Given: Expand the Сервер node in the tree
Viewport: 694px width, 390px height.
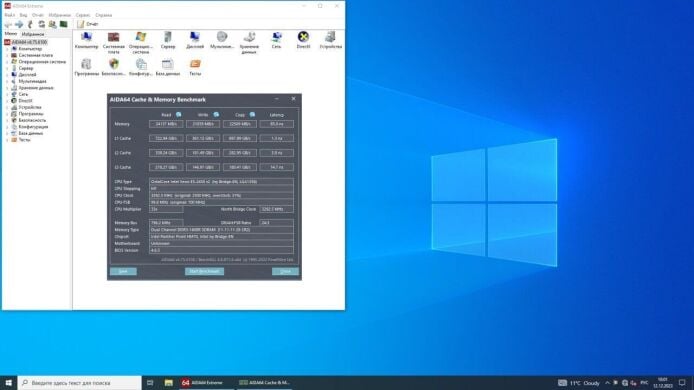Looking at the screenshot, I should pos(7,68).
